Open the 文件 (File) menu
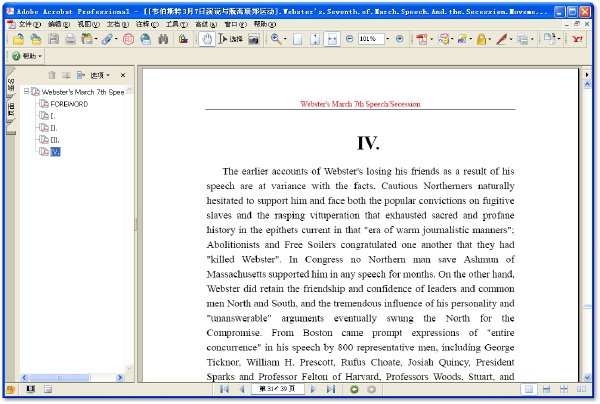This screenshot has height=404, width=600. (29, 24)
